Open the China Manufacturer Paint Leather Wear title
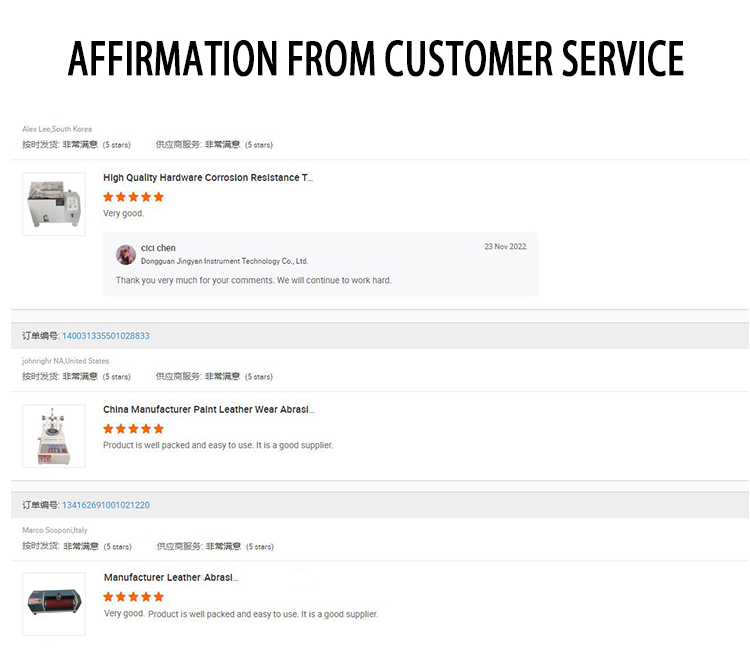750x656 pixels. (x=208, y=410)
